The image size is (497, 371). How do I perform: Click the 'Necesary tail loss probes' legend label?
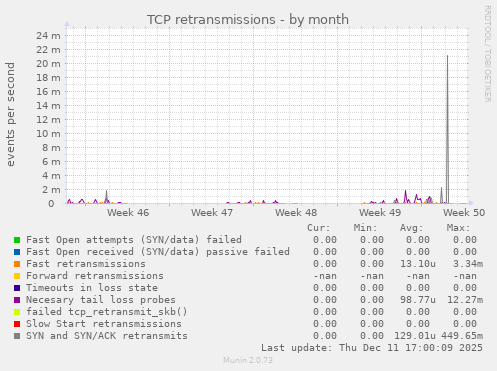(x=101, y=300)
